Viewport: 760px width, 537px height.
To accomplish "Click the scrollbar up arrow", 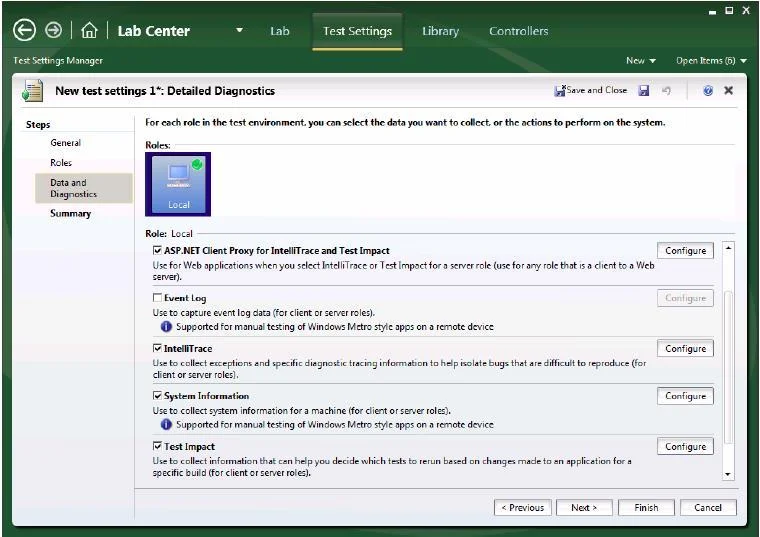I will [x=728, y=248].
